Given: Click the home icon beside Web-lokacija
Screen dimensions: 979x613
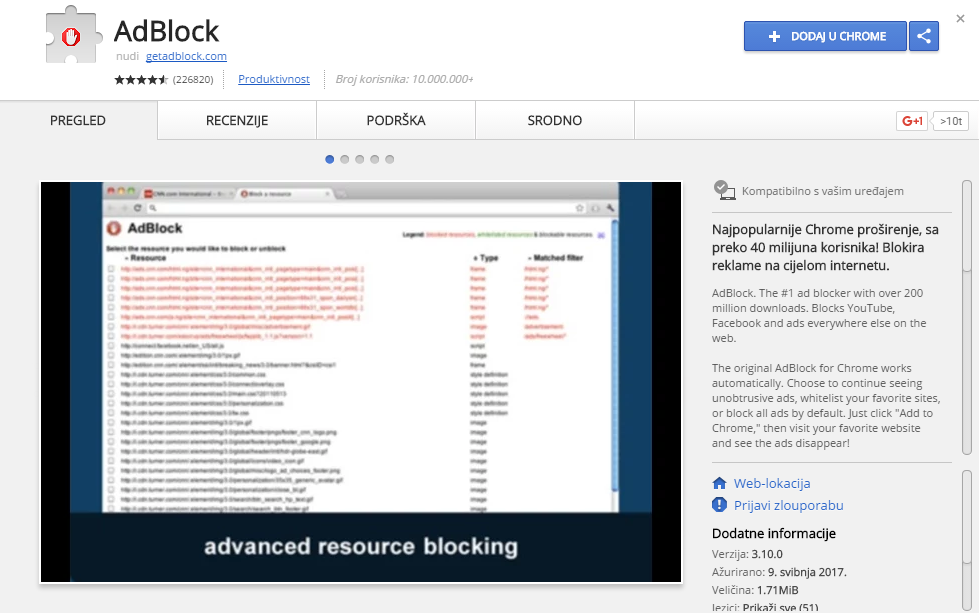Looking at the screenshot, I should click(x=719, y=483).
